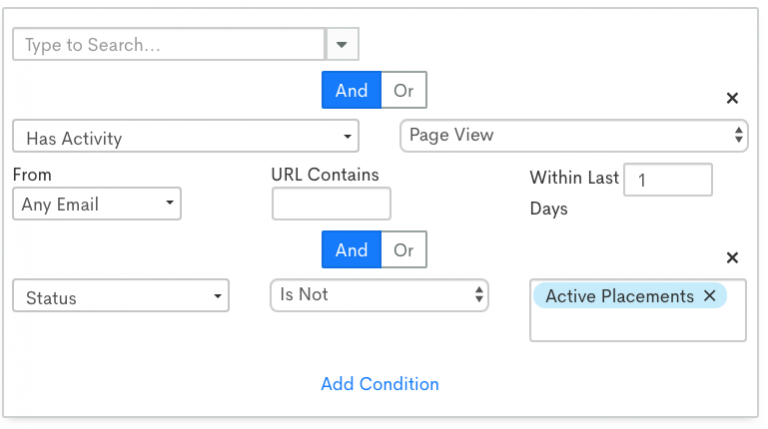Viewport: 768px width, 429px height.
Task: Open the Page View dropdown
Action: 574,135
